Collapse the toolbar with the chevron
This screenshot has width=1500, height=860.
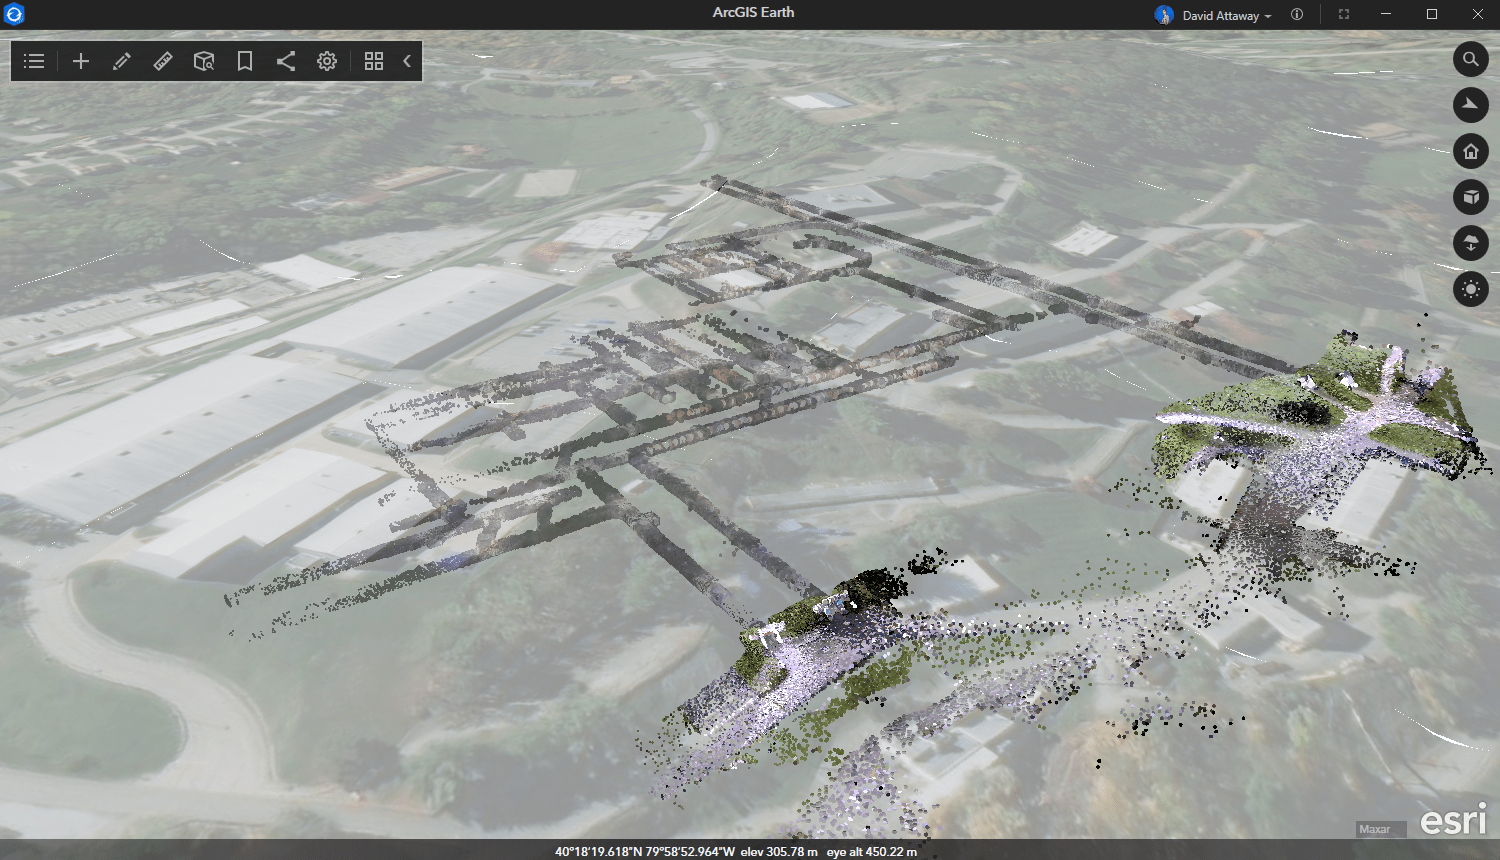pyautogui.click(x=407, y=61)
